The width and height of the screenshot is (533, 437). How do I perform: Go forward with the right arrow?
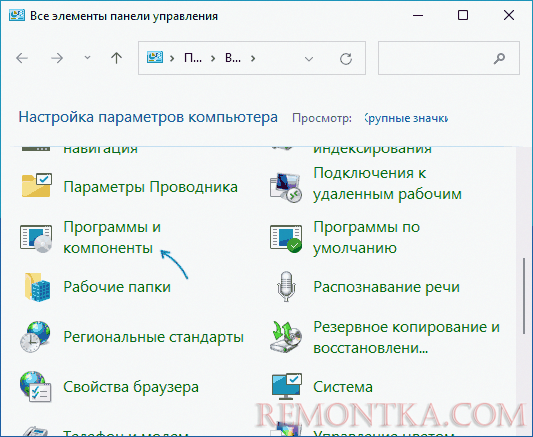tap(57, 58)
